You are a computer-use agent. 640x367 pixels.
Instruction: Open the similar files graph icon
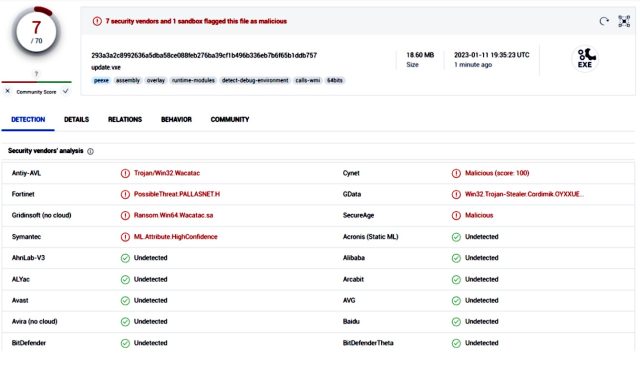(624, 21)
